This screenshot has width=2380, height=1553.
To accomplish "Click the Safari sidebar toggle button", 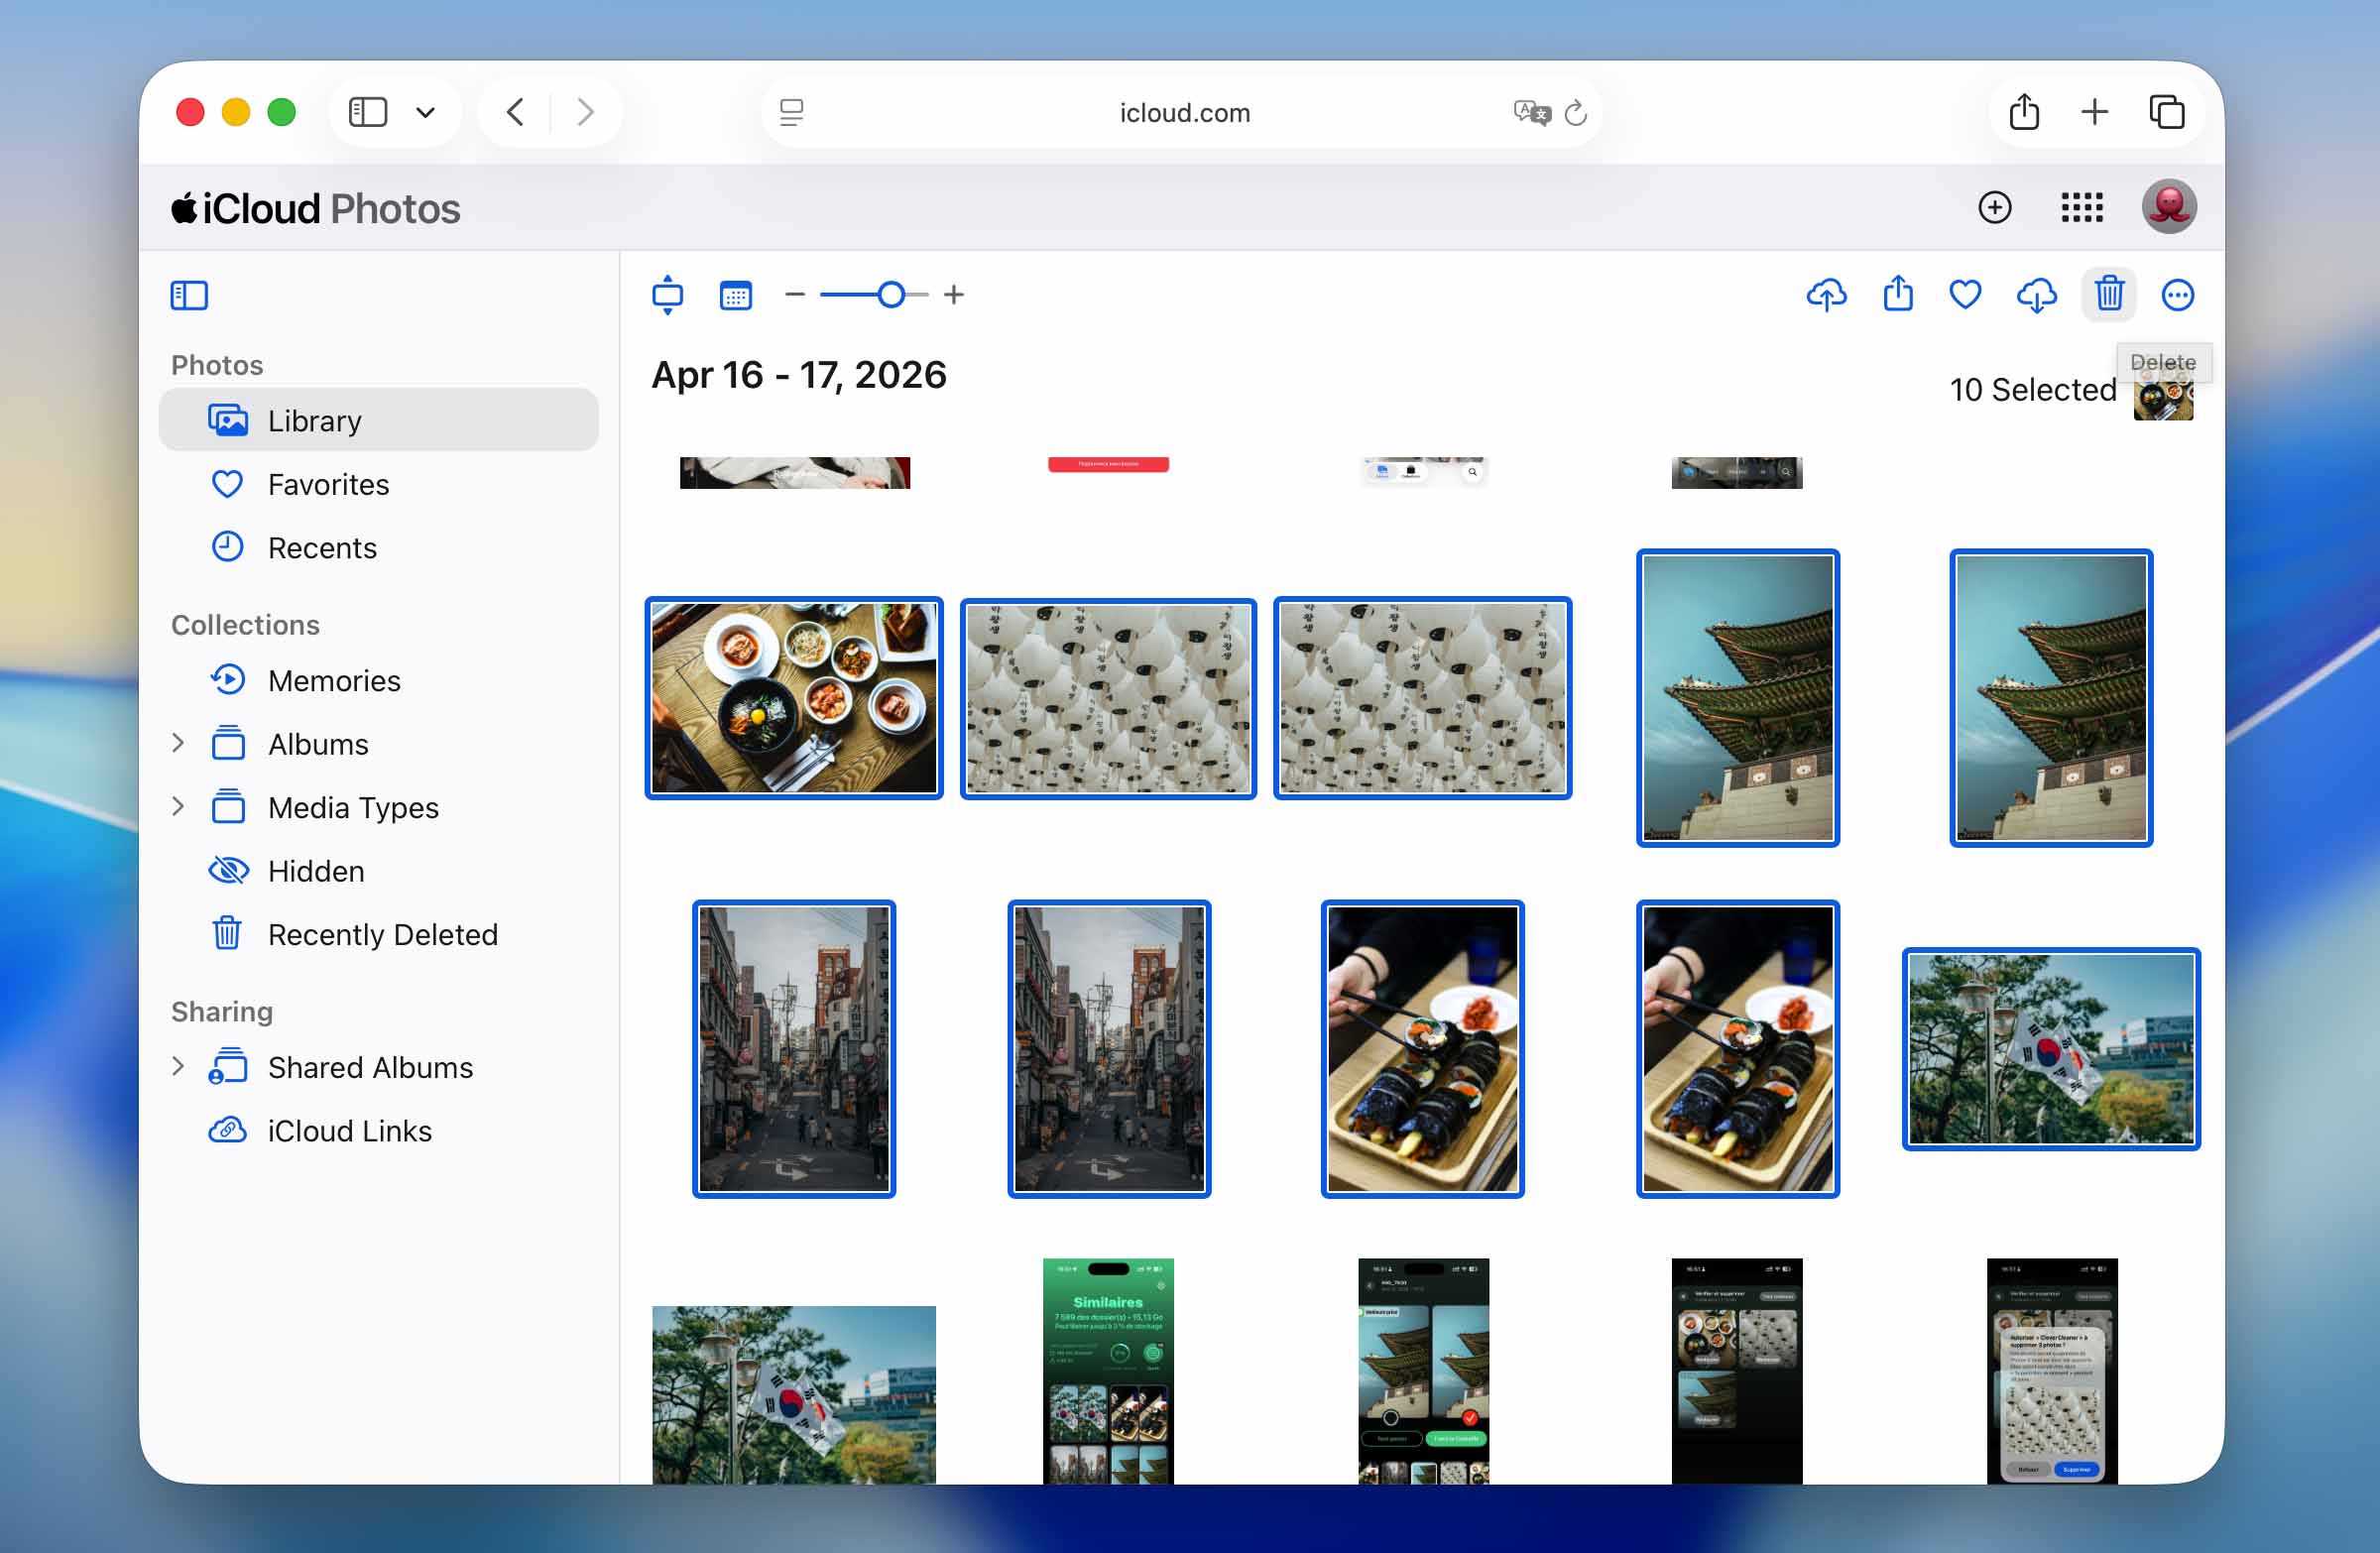I will tap(367, 112).
